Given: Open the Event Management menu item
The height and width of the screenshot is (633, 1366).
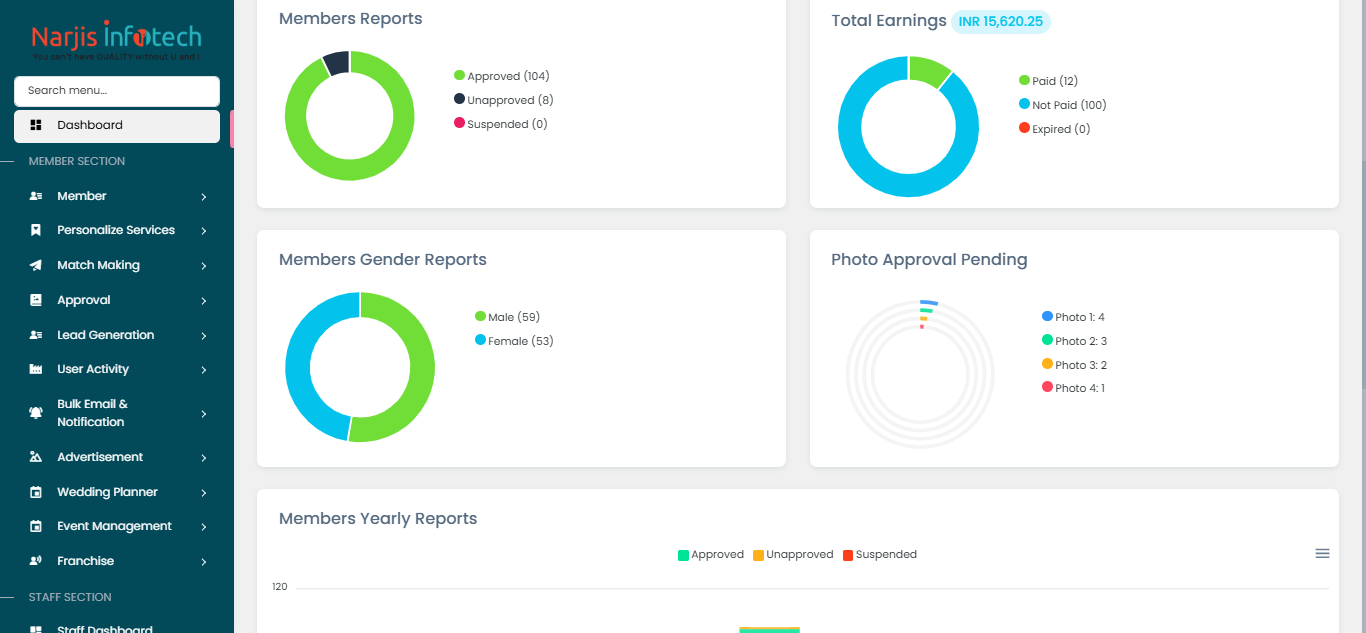Looking at the screenshot, I should point(117,526).
